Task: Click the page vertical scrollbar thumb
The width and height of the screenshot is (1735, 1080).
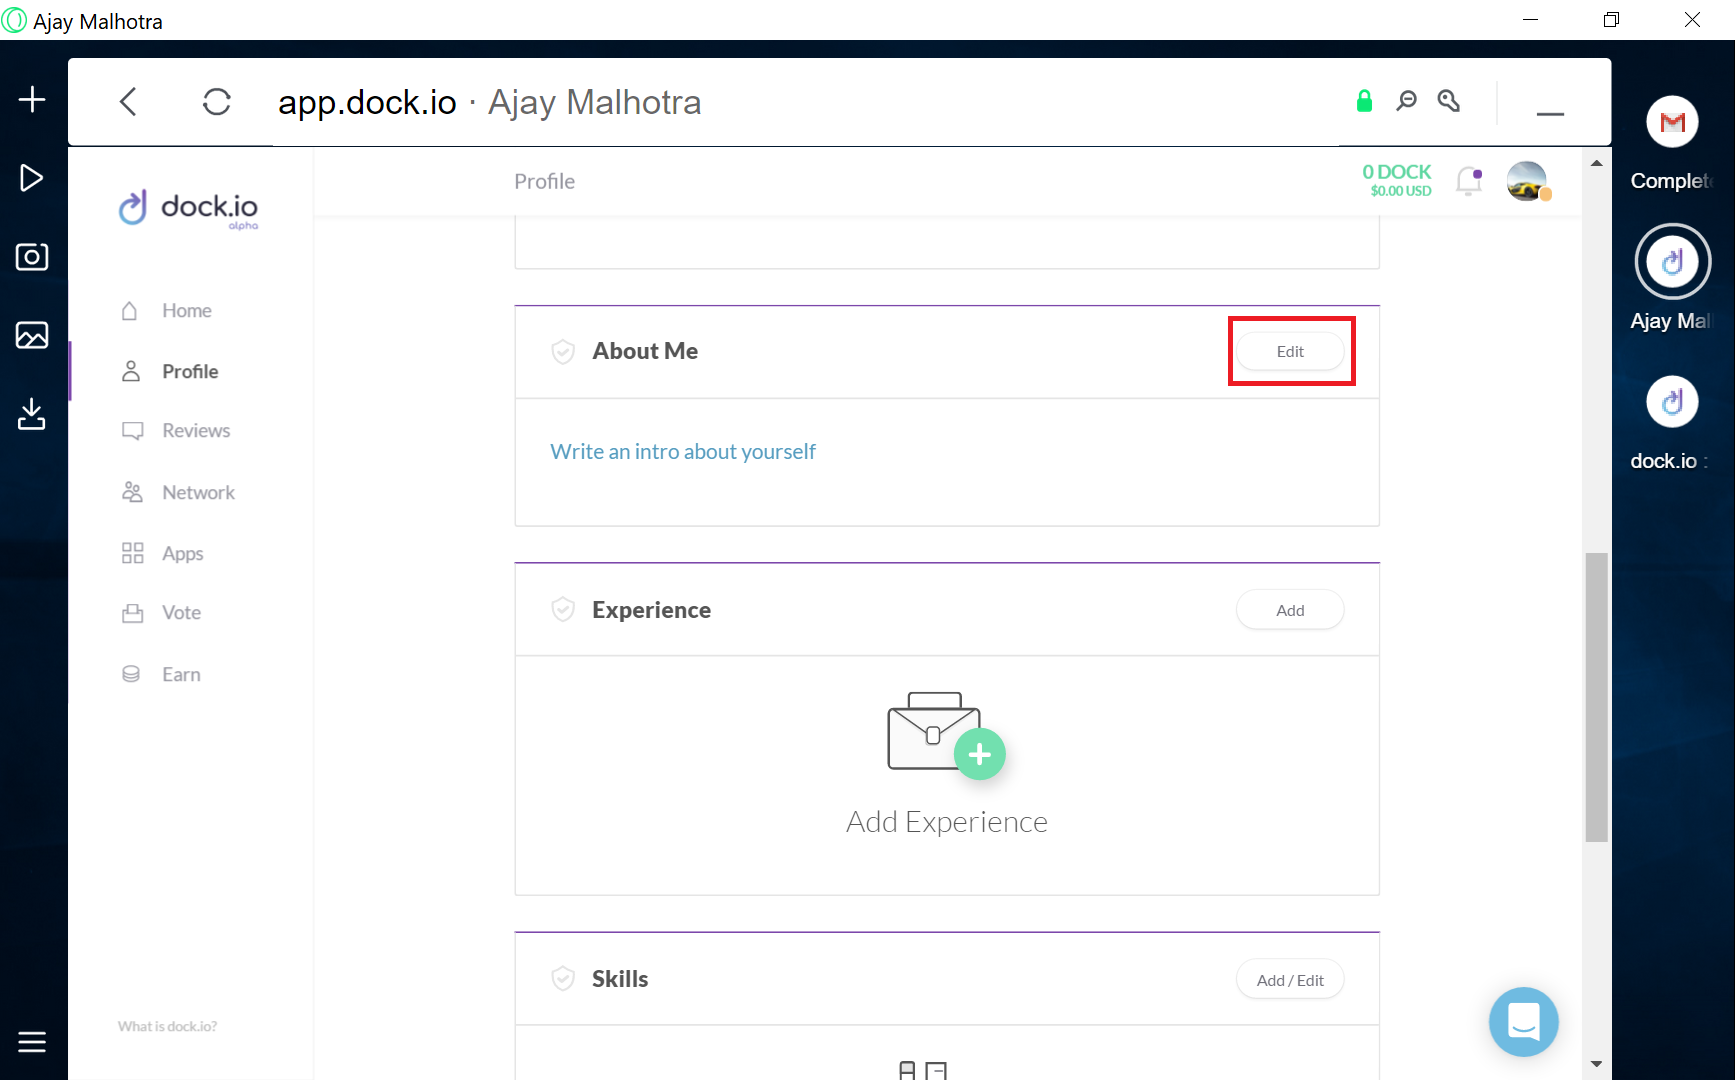Action: click(1596, 697)
